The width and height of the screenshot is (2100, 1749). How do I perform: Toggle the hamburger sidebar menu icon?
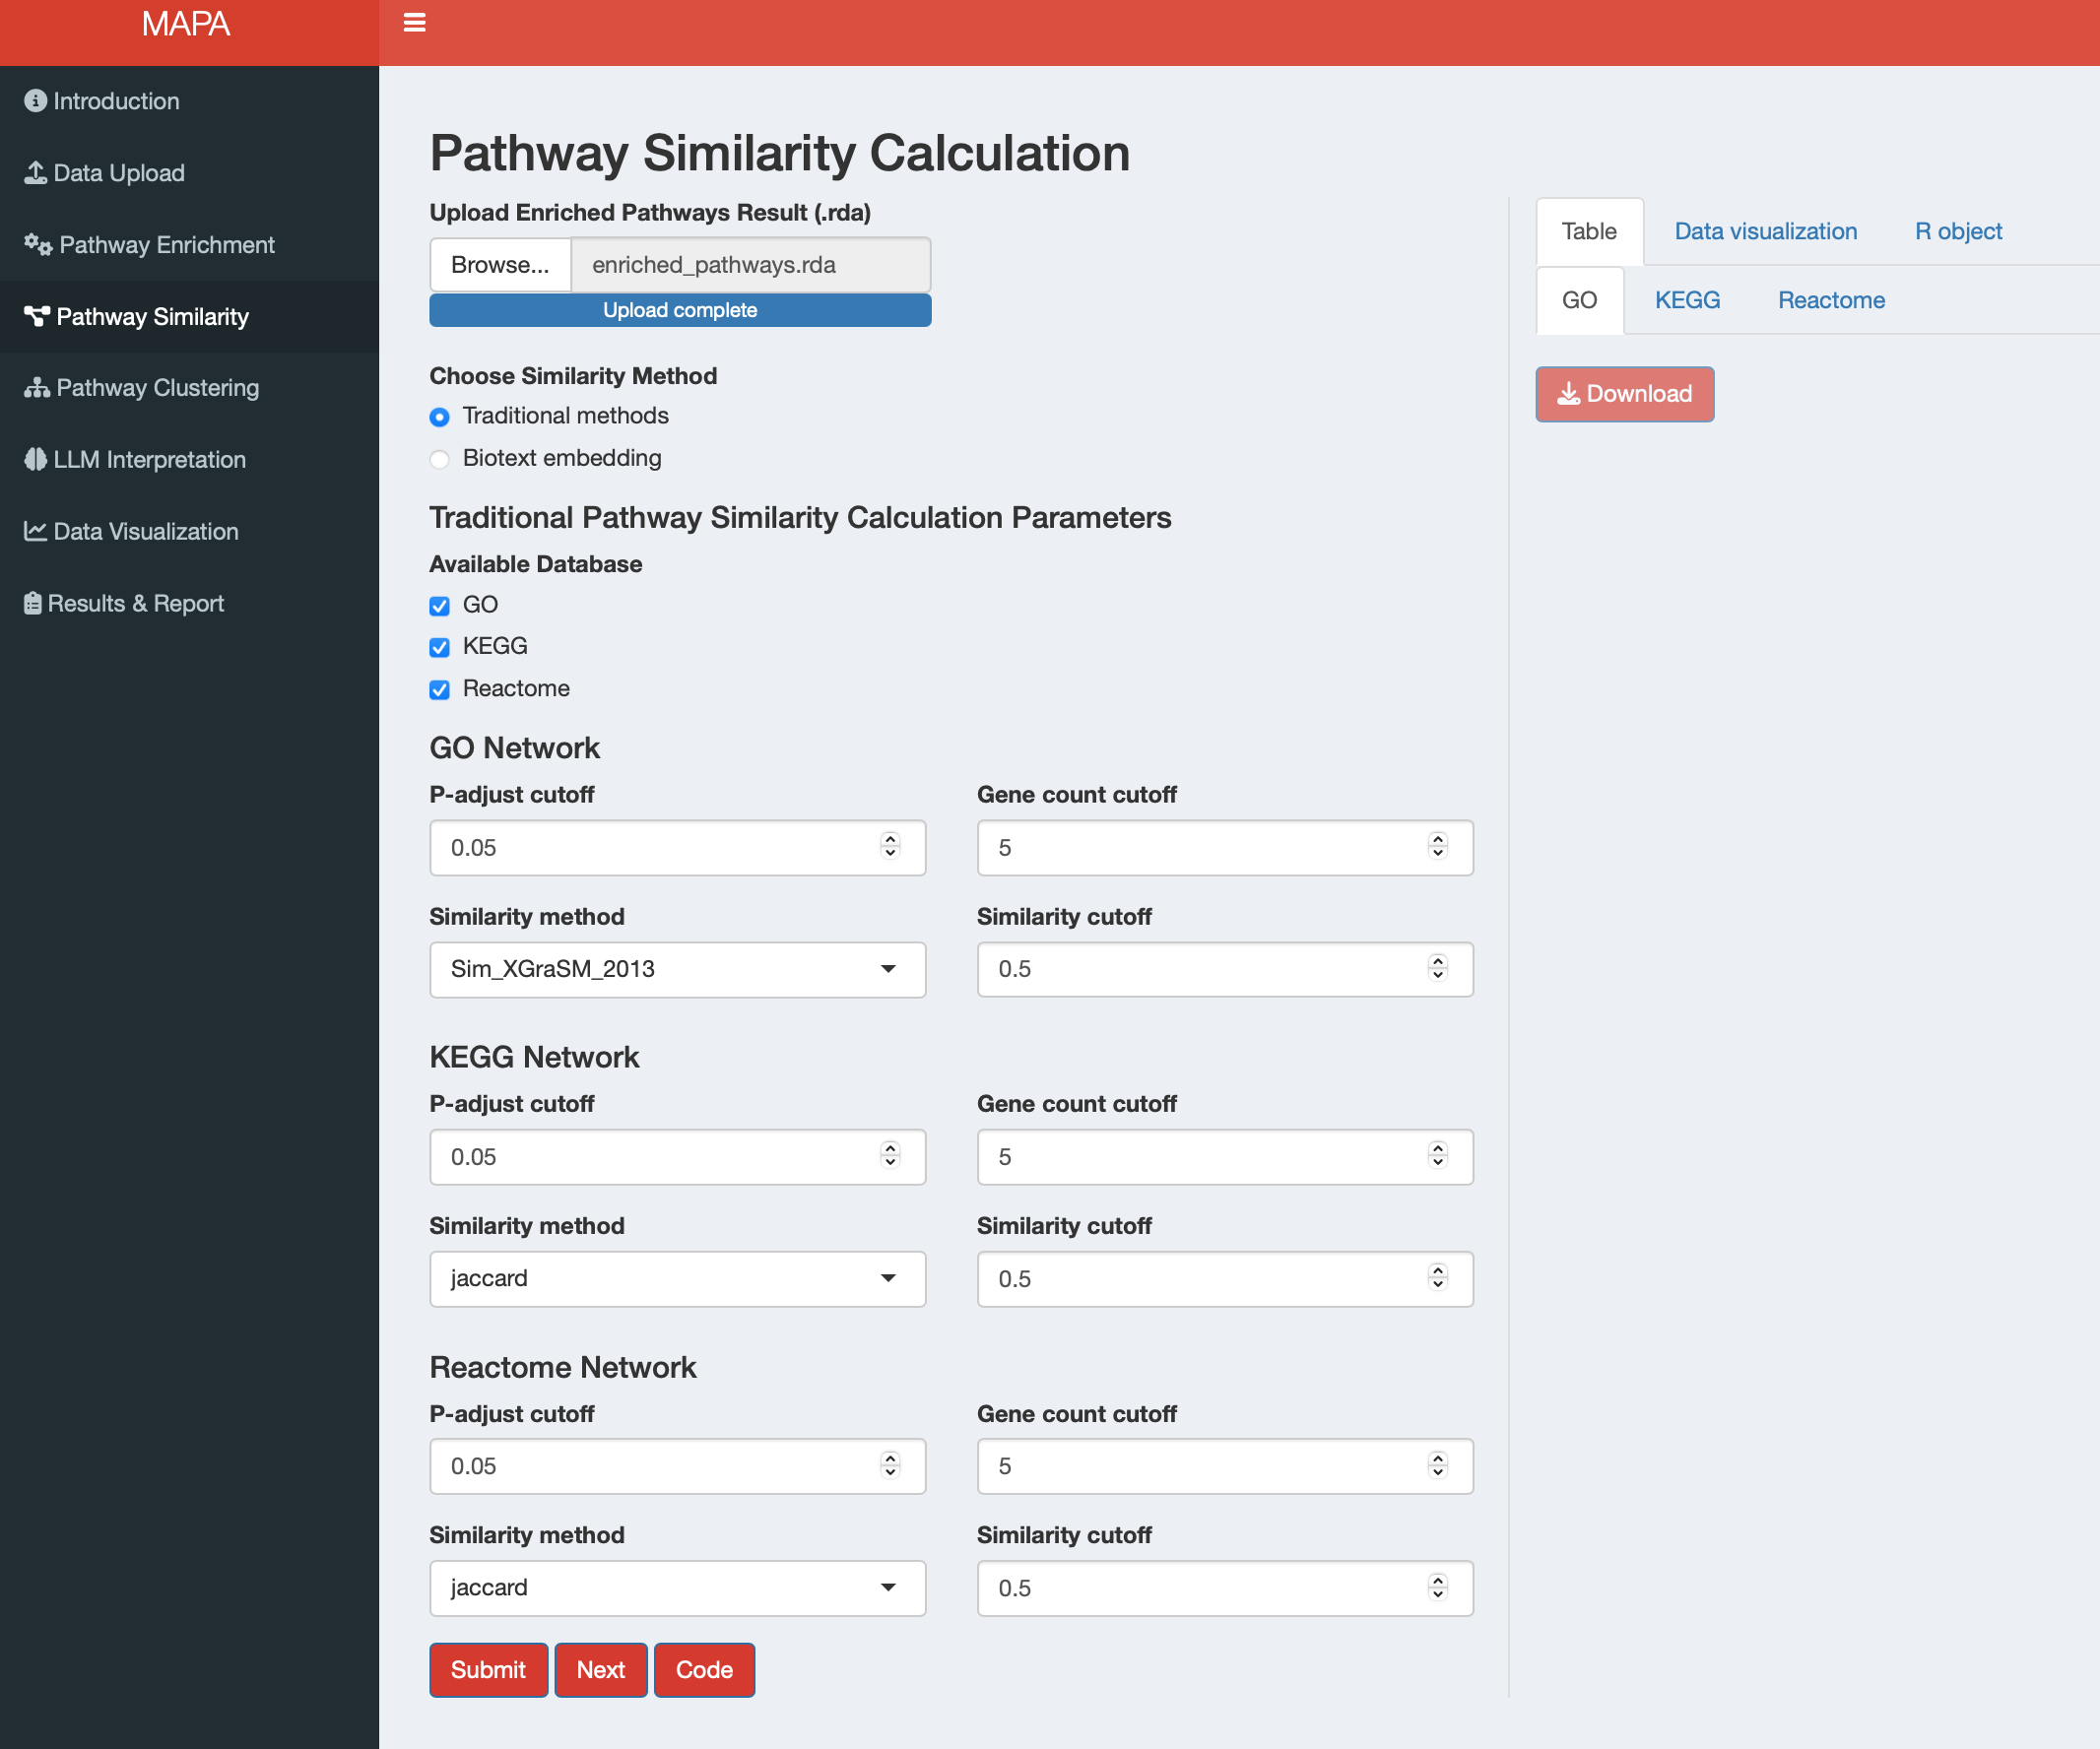[x=414, y=22]
